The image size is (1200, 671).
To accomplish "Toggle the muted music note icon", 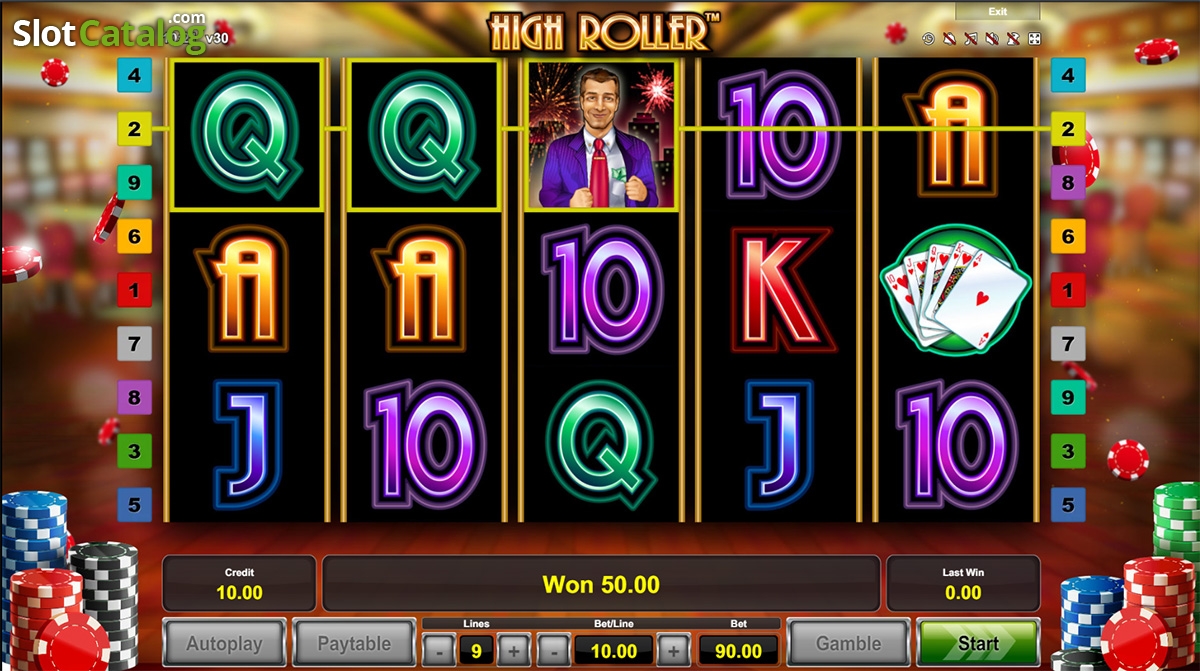I will click(971, 38).
